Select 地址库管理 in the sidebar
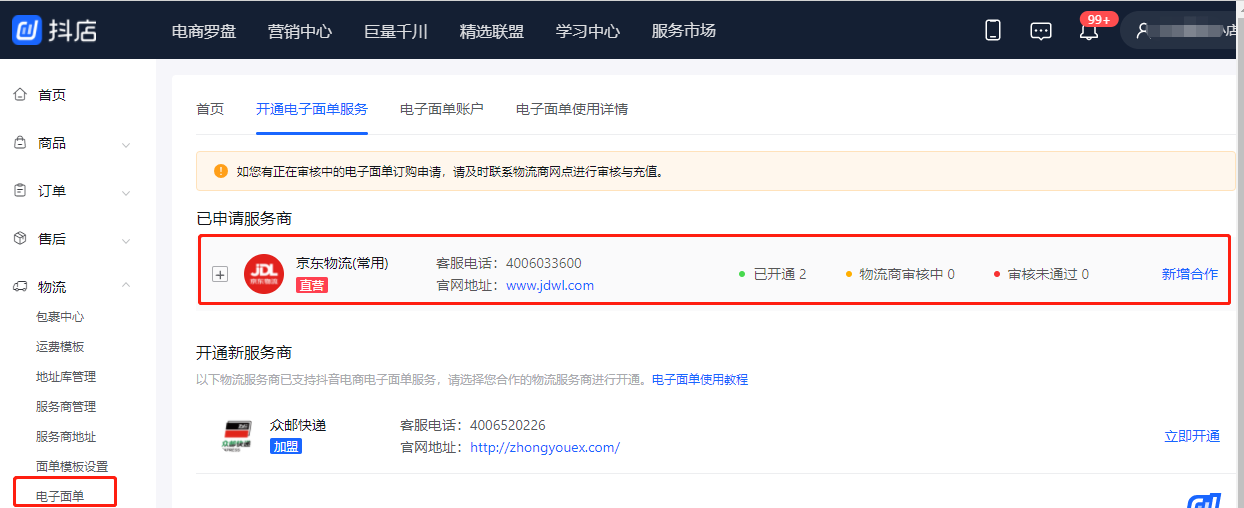1244x508 pixels. pos(66,377)
